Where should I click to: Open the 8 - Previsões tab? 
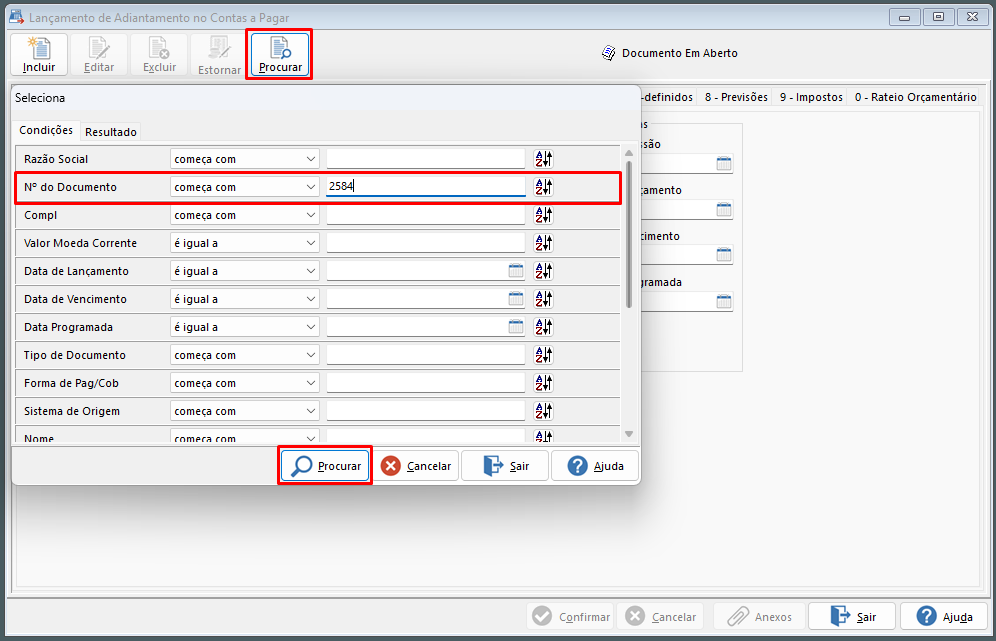pos(736,97)
